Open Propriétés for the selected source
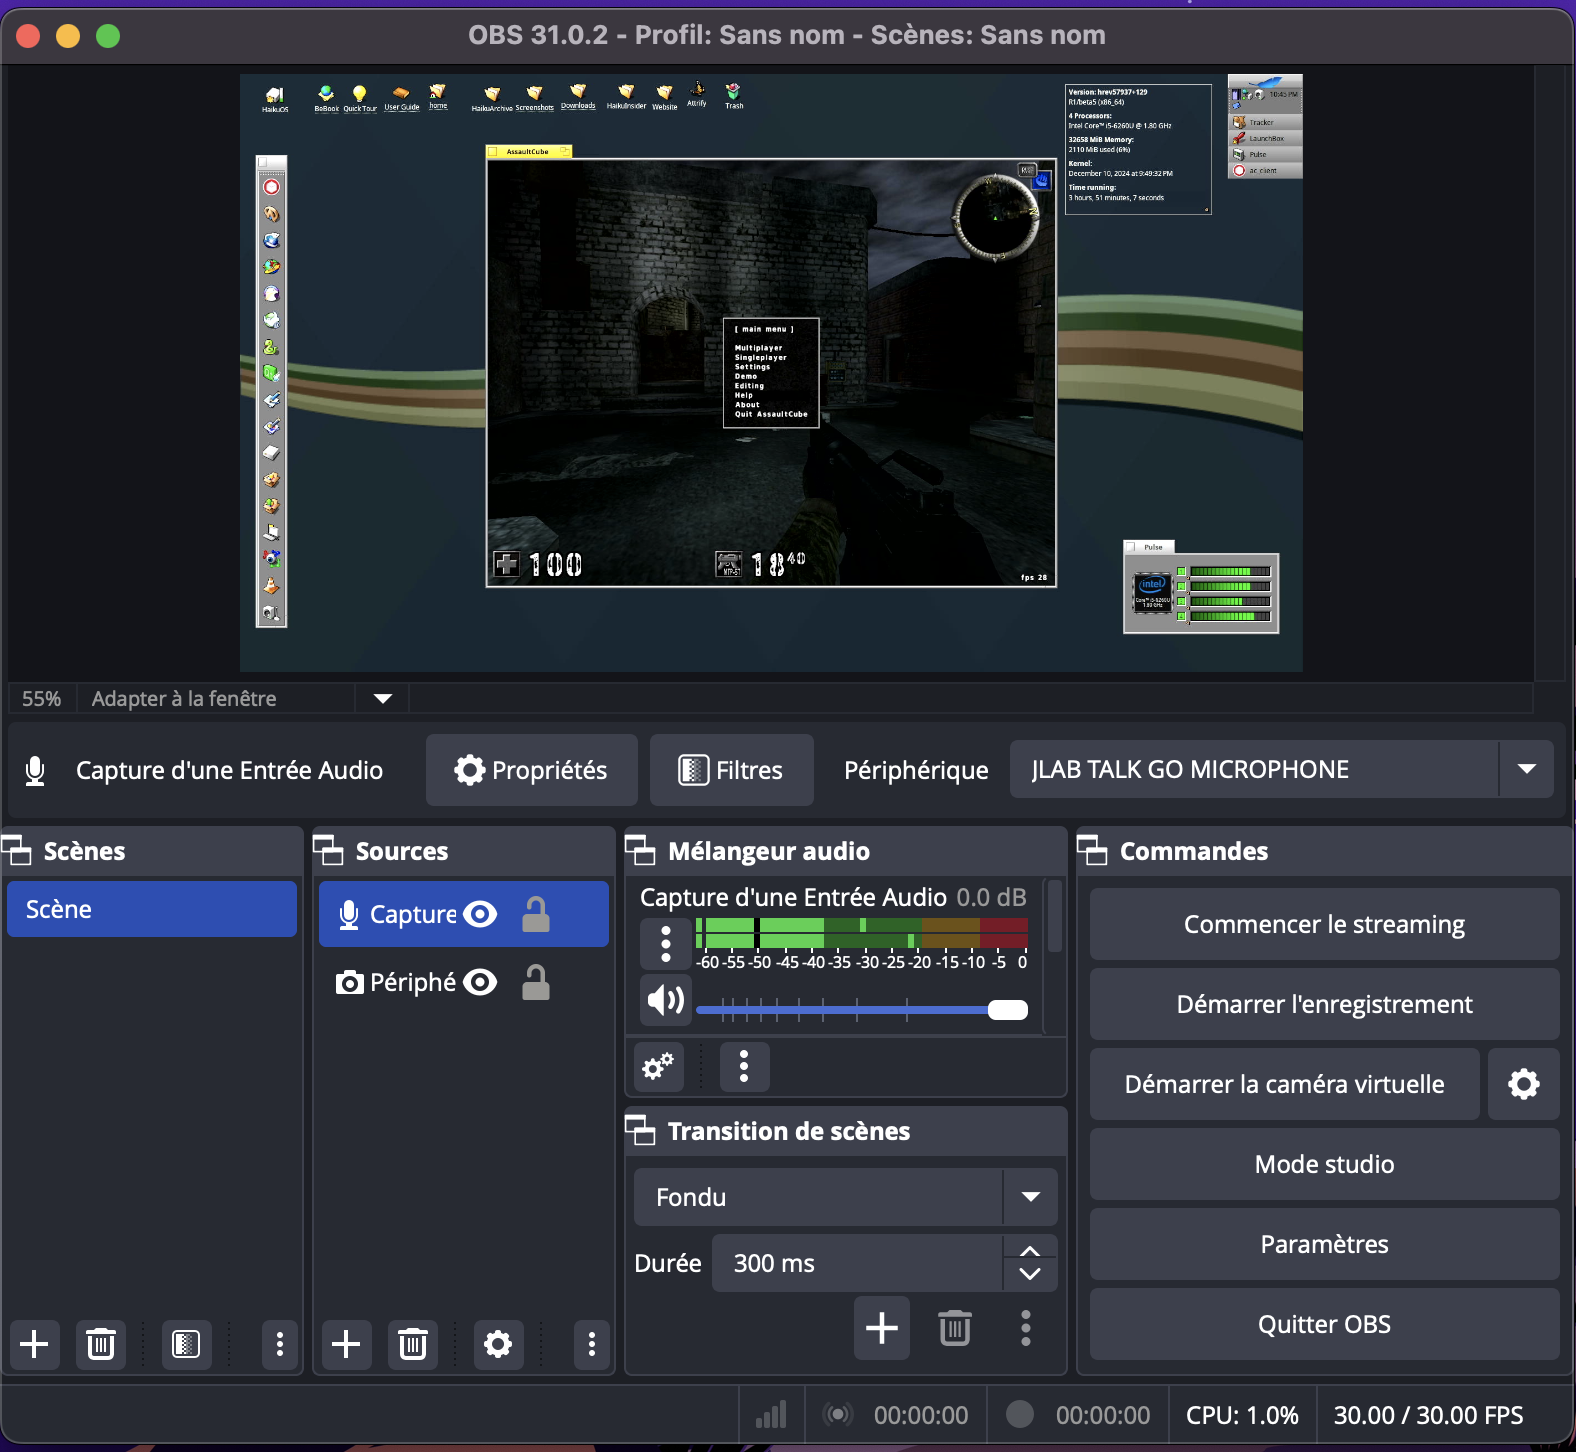Screen dimensions: 1576x1452 click(532, 770)
